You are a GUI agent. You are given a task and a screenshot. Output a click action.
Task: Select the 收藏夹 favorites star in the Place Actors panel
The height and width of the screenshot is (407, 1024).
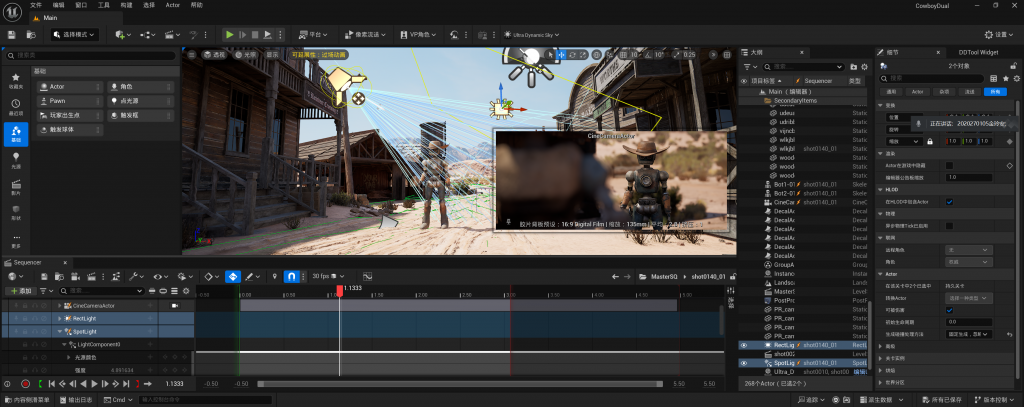click(16, 78)
